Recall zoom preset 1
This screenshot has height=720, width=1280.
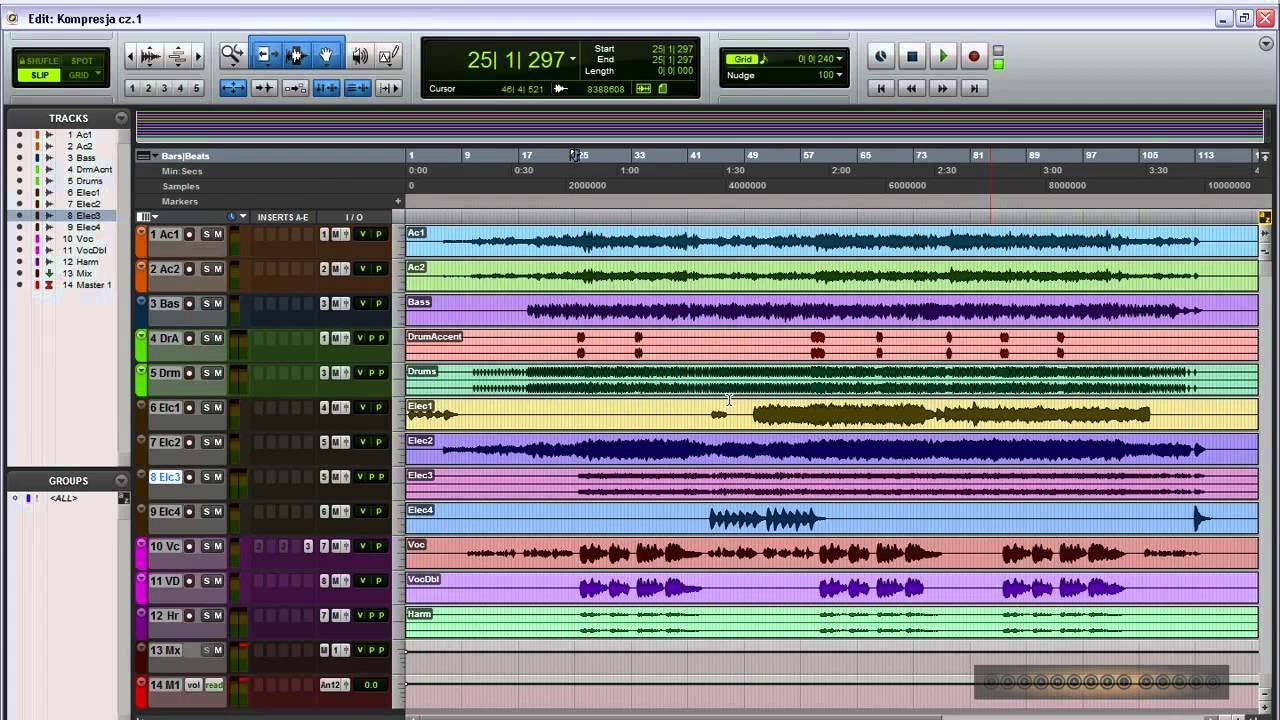click(x=132, y=88)
